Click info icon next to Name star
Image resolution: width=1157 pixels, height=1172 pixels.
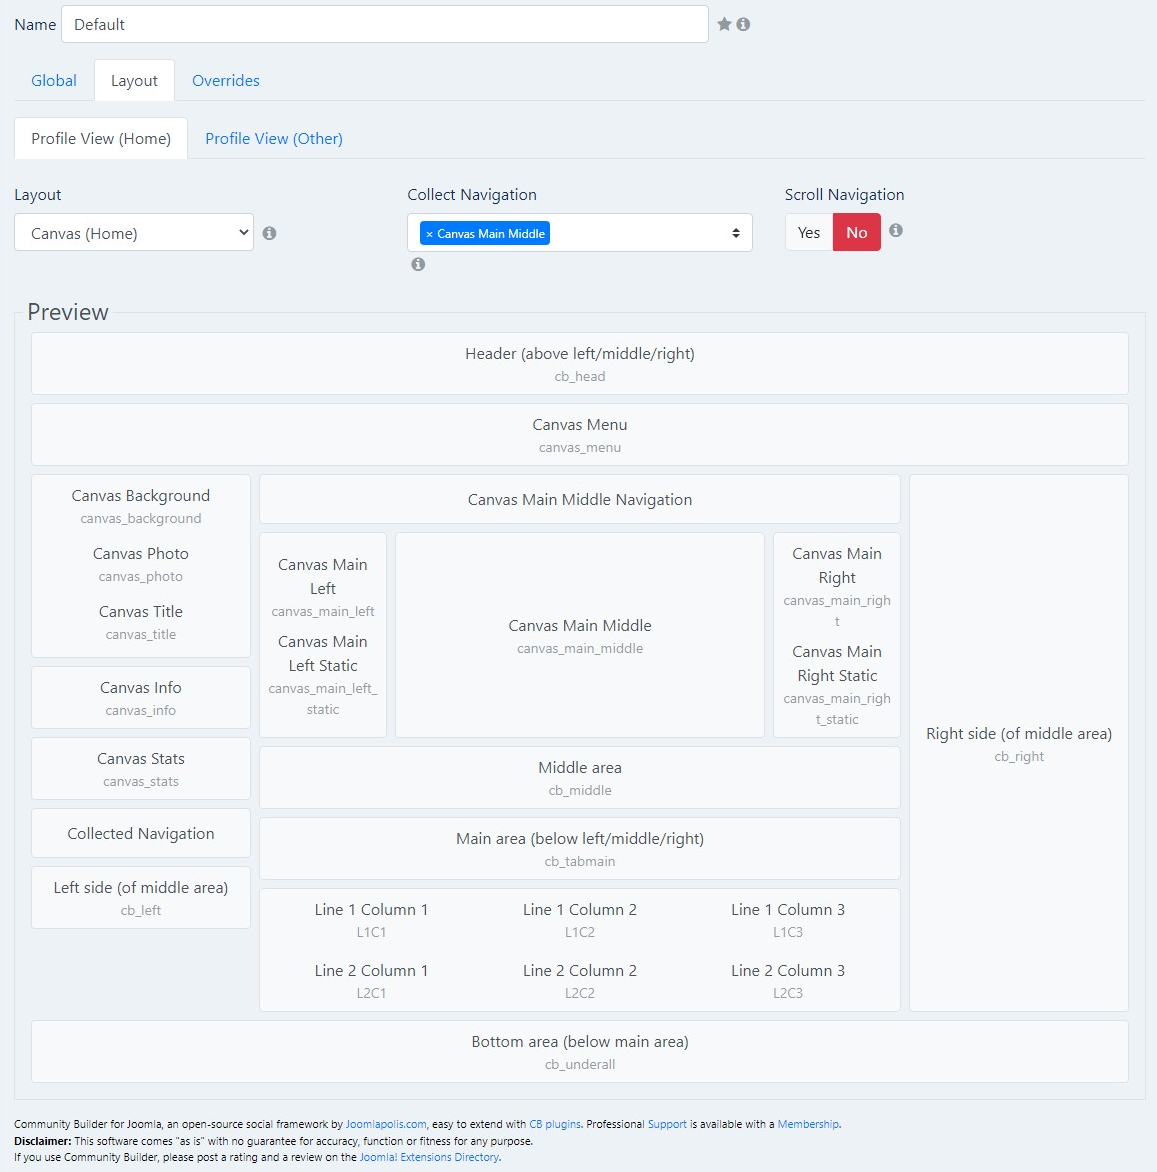click(743, 24)
